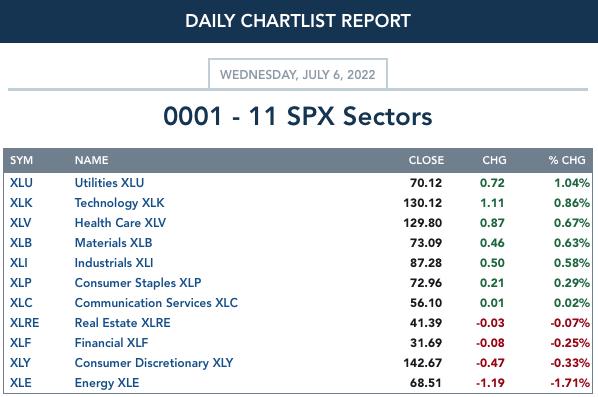Sort by the SYM column header
Viewport: 598px width, 397px height.
(21, 160)
